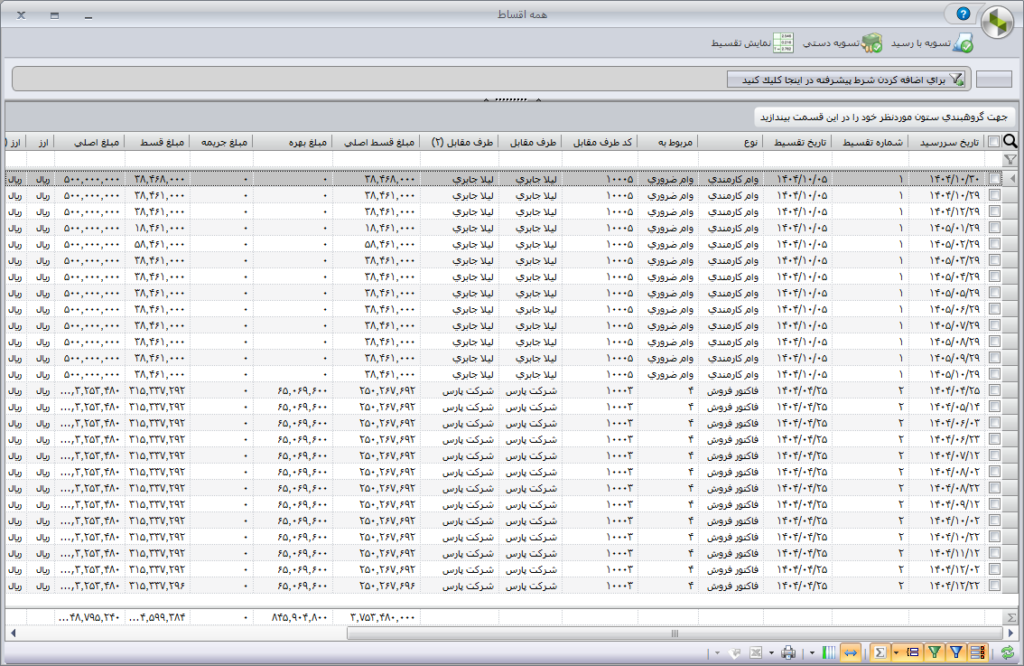The width and height of the screenshot is (1024, 666).
Task: Tick the checkbox for row dated ۱۴۰۴/۰۴/۲۵
Action: click(x=994, y=390)
